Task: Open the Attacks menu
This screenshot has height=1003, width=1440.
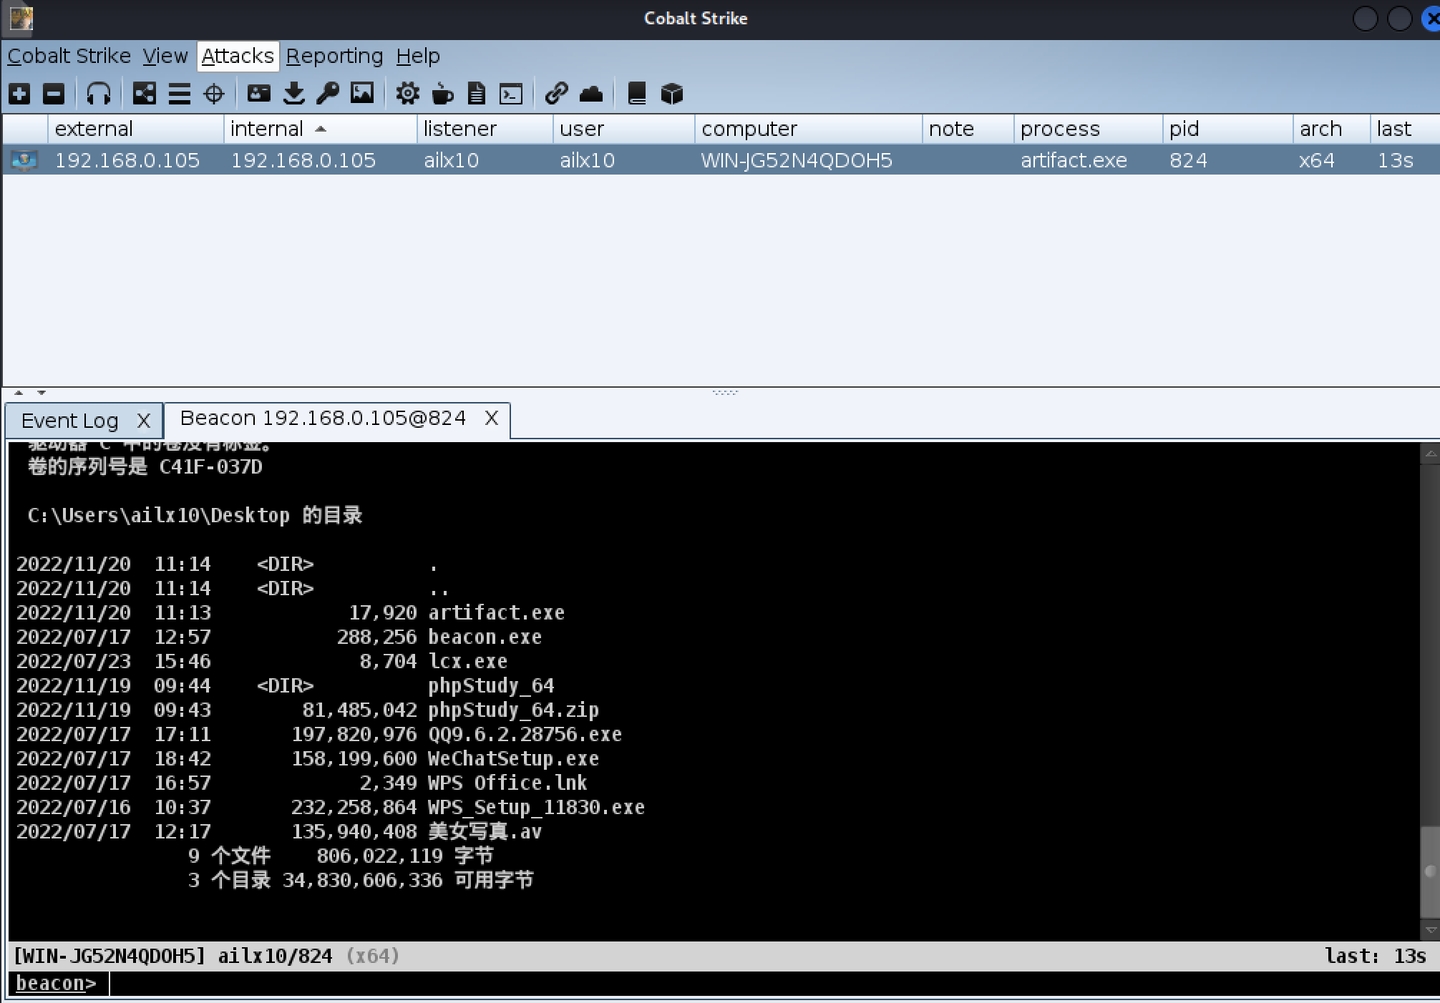Action: tap(237, 56)
